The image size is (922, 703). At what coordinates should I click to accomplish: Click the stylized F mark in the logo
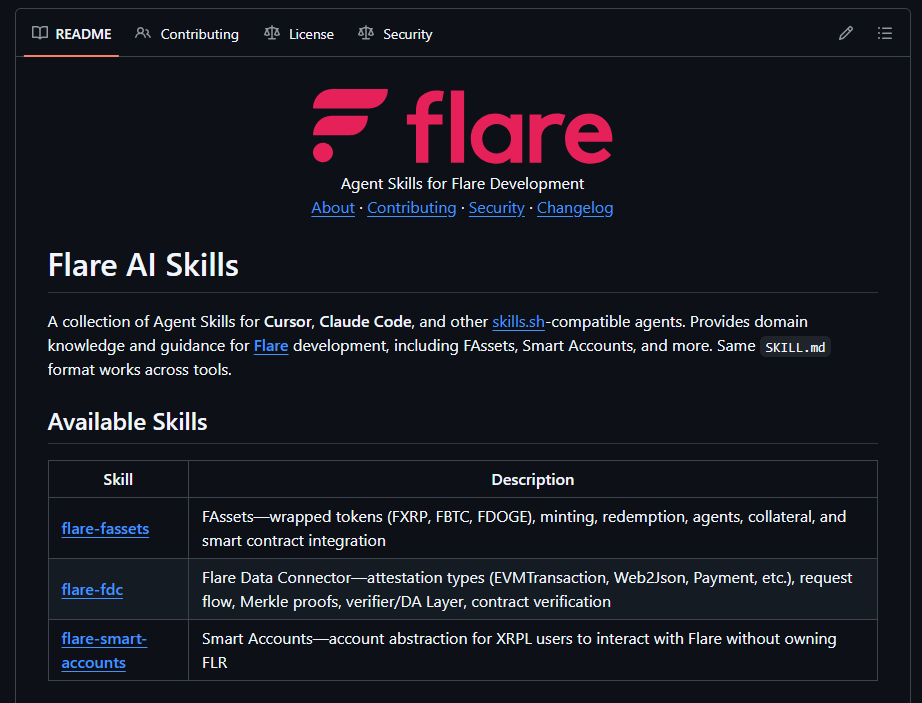point(350,125)
